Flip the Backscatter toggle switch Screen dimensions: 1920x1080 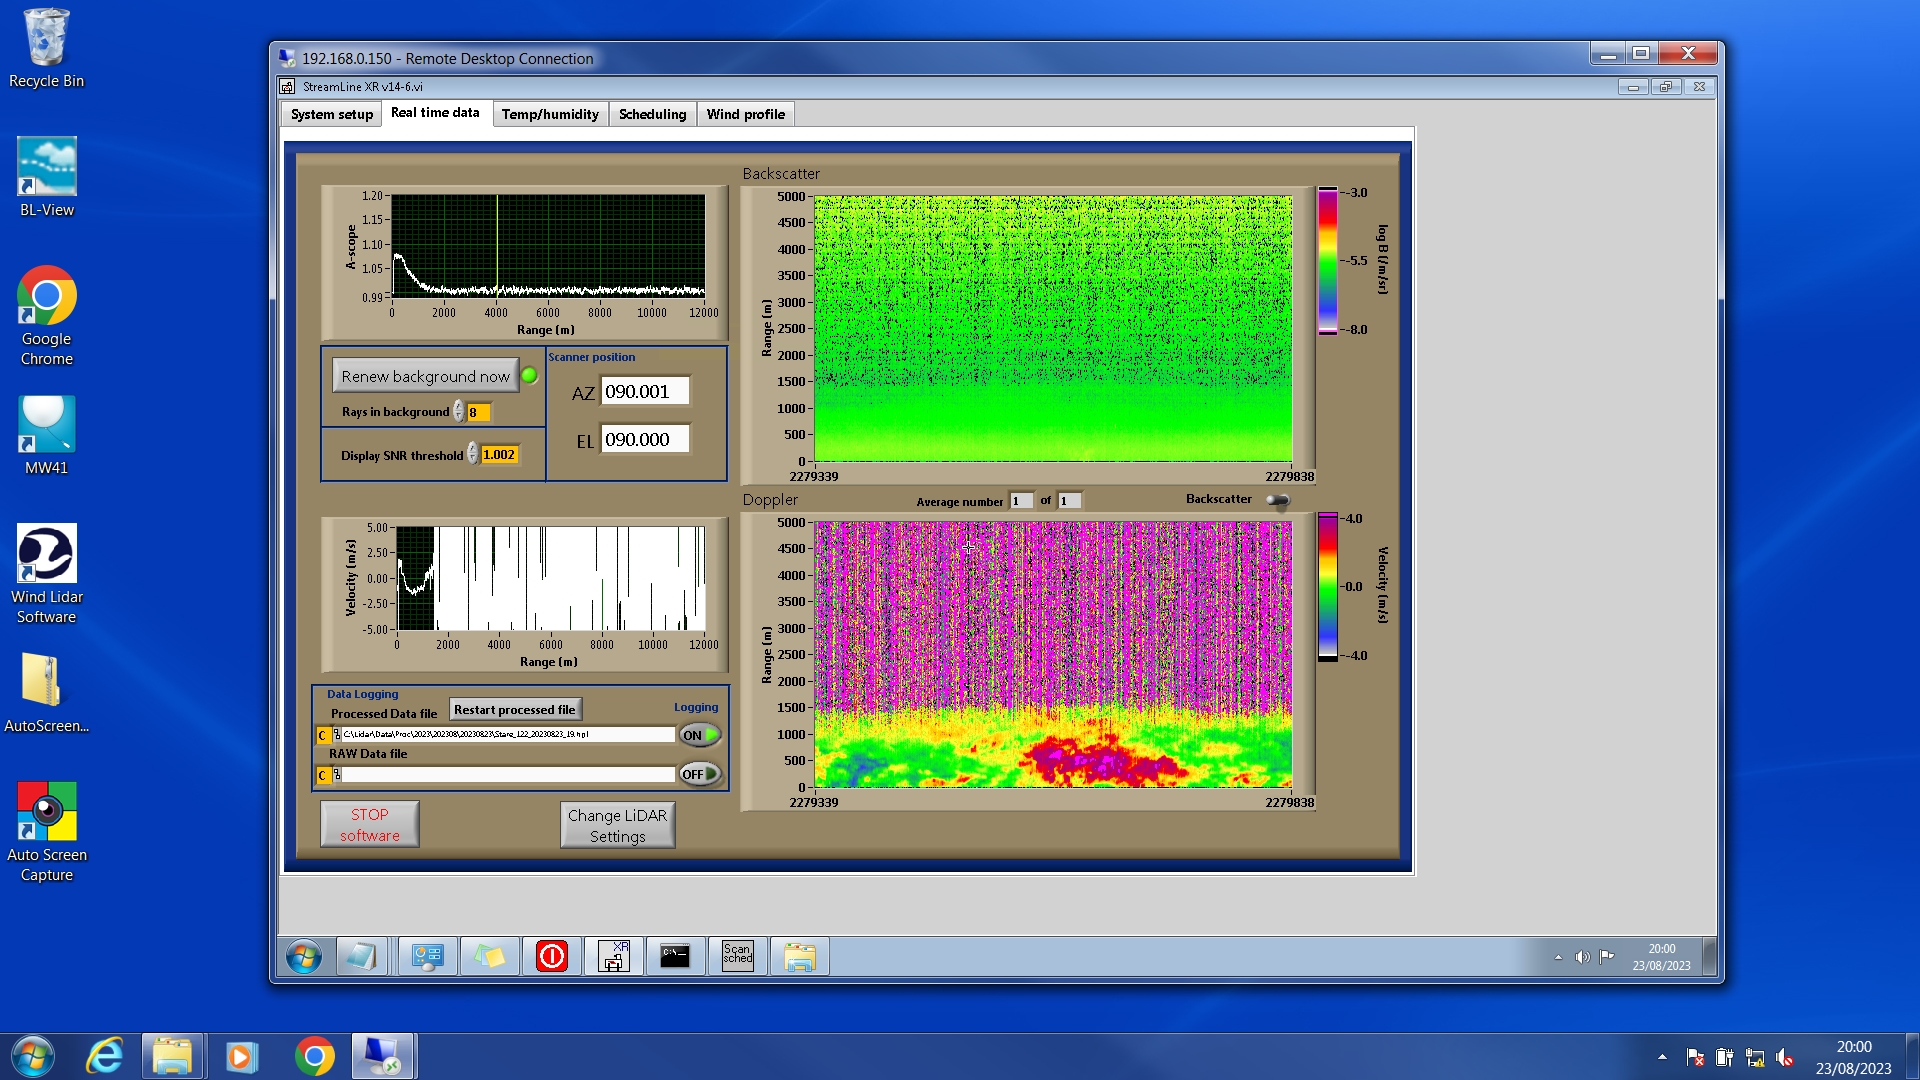(x=1277, y=500)
